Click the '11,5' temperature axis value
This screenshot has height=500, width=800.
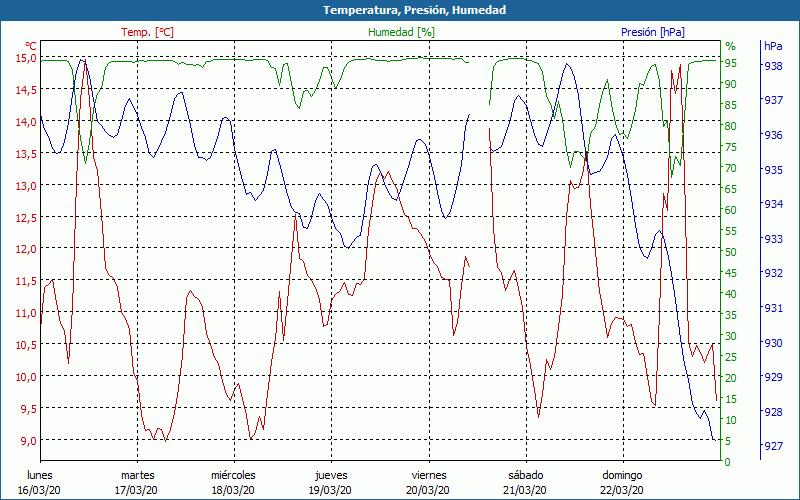click(x=26, y=281)
